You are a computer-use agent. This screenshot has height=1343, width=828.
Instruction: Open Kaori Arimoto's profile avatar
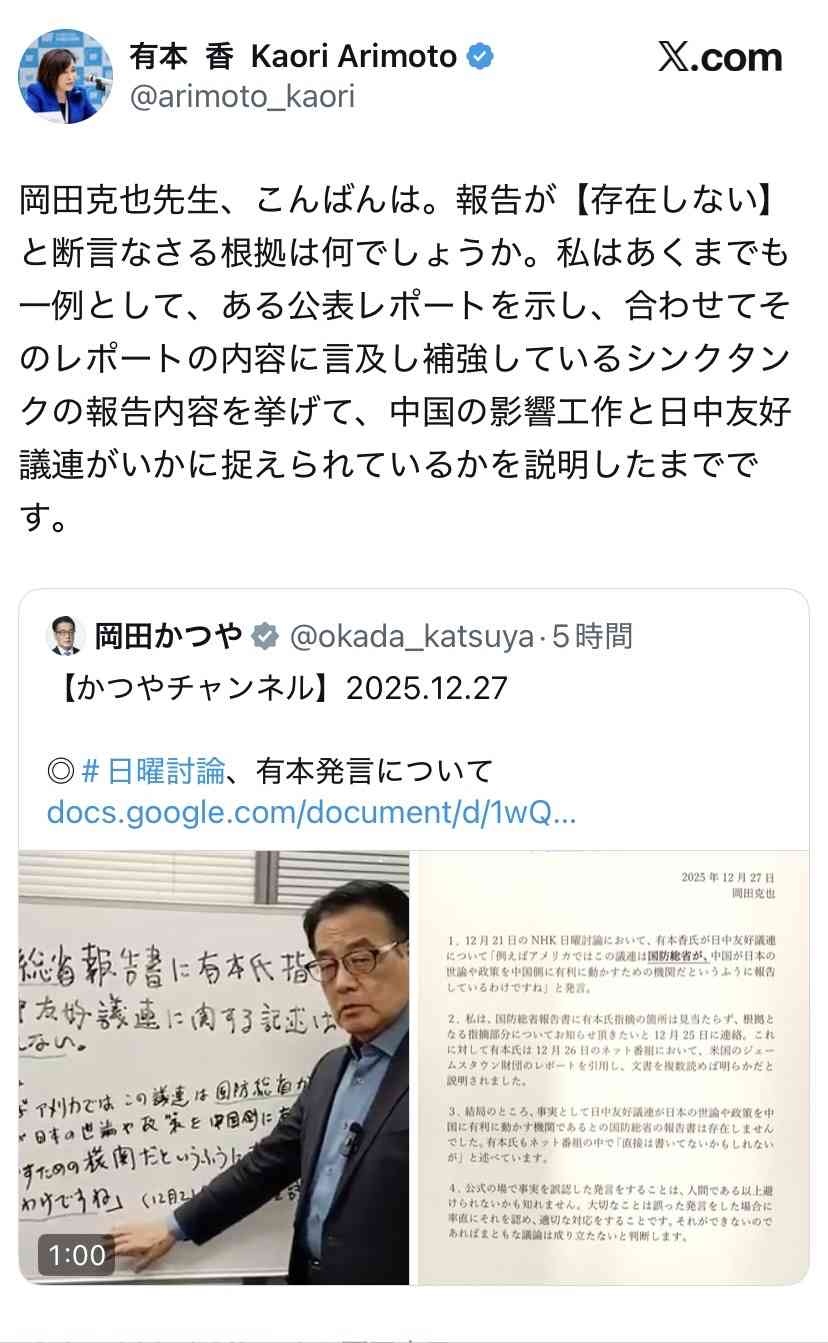coord(66,75)
